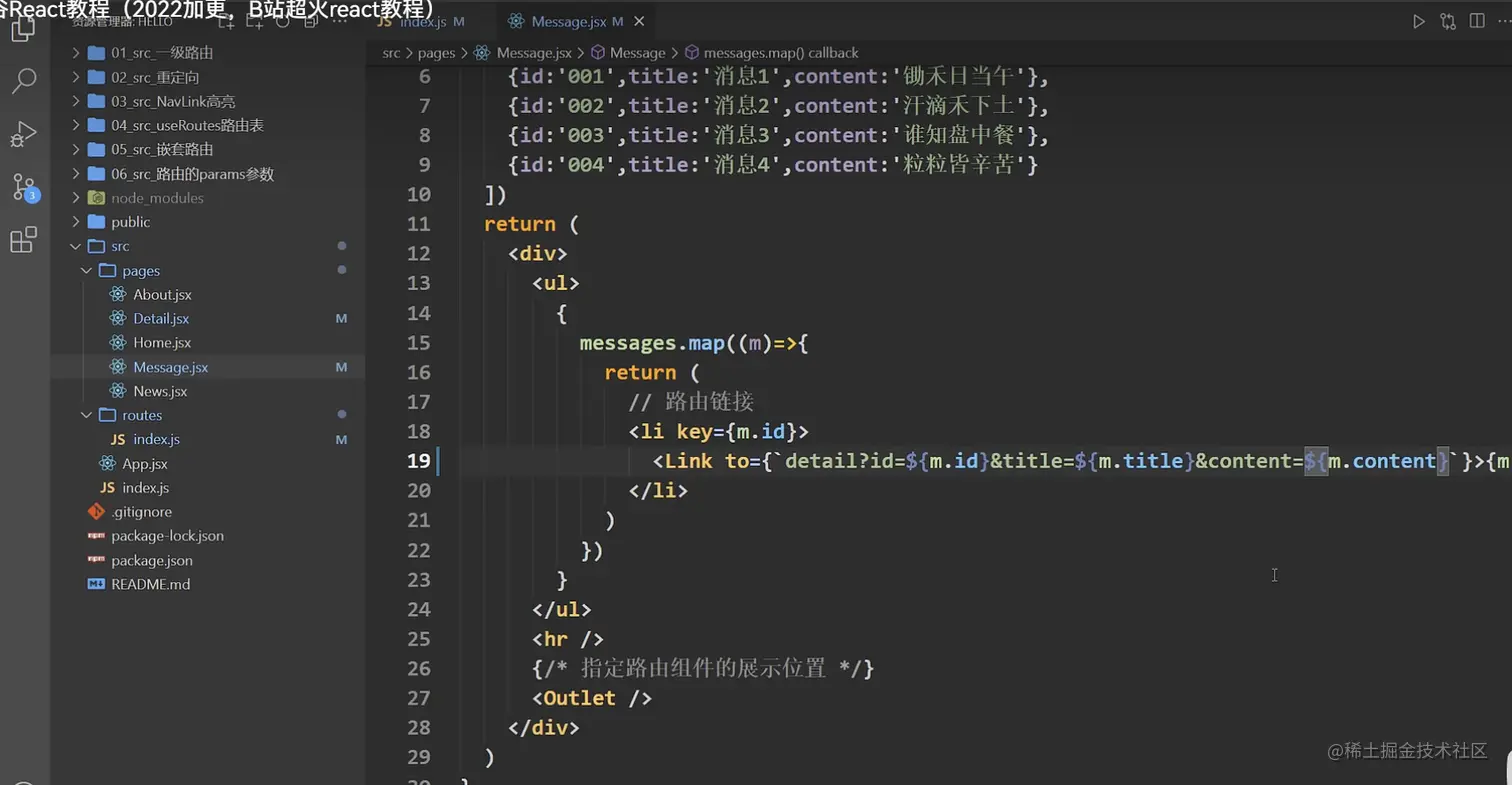Click the Collapse Folders icon in explorer
Viewport: 1512px width, 785px height.
[311, 22]
